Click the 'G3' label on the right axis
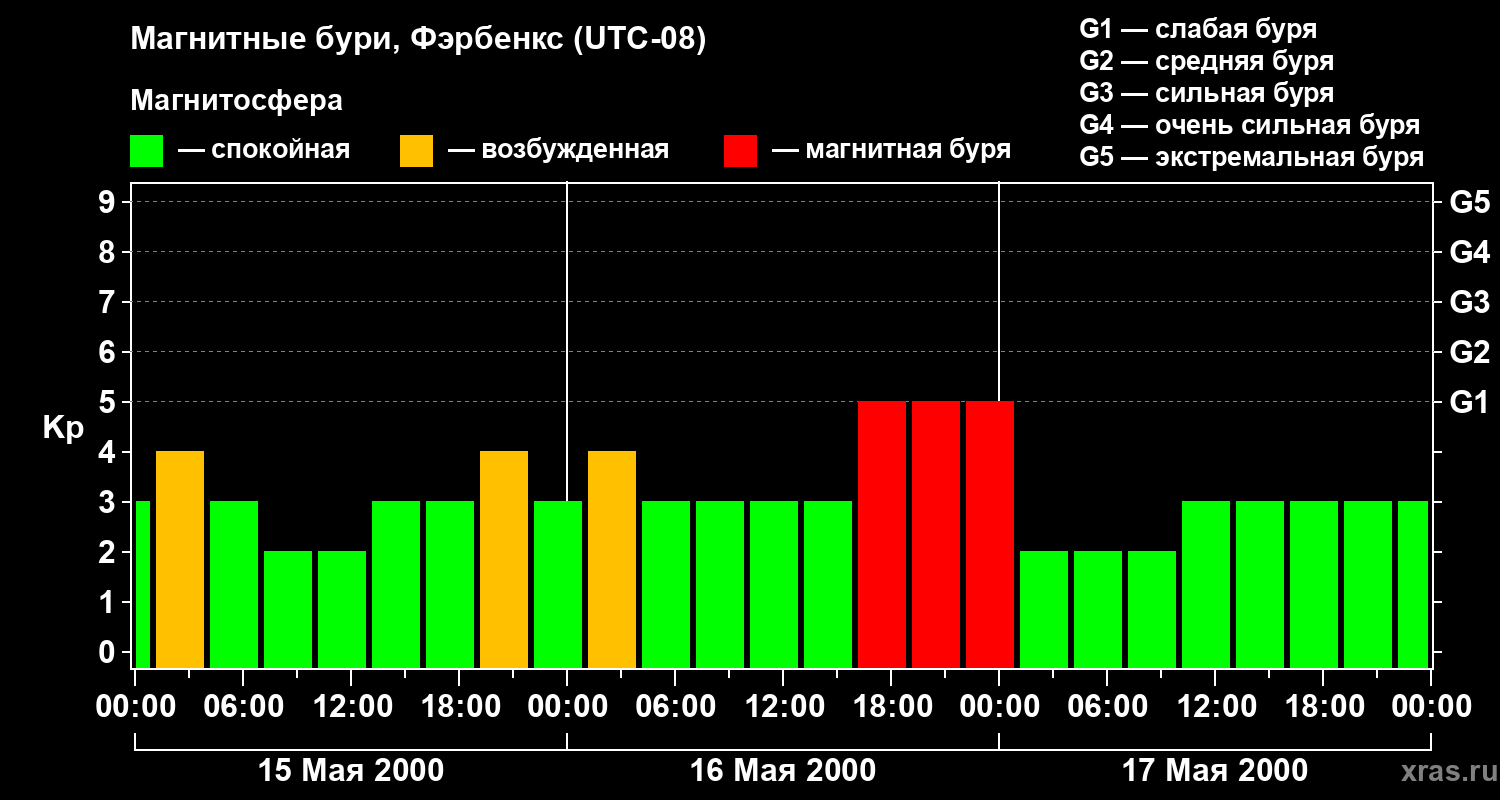Screen dimensions: 1500x800 click(x=1469, y=302)
